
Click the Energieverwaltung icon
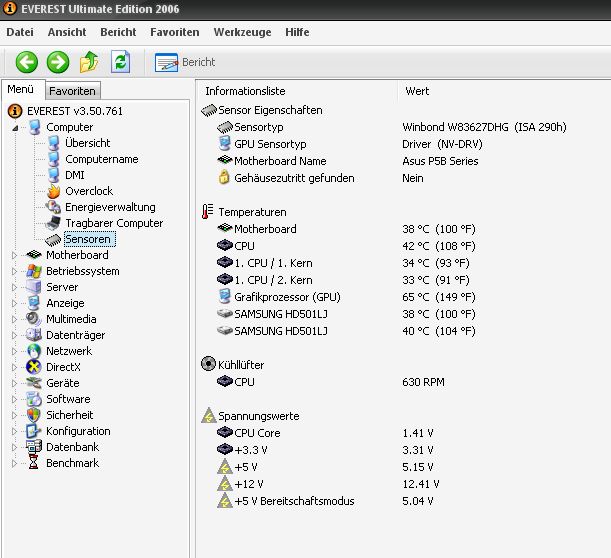(x=53, y=207)
